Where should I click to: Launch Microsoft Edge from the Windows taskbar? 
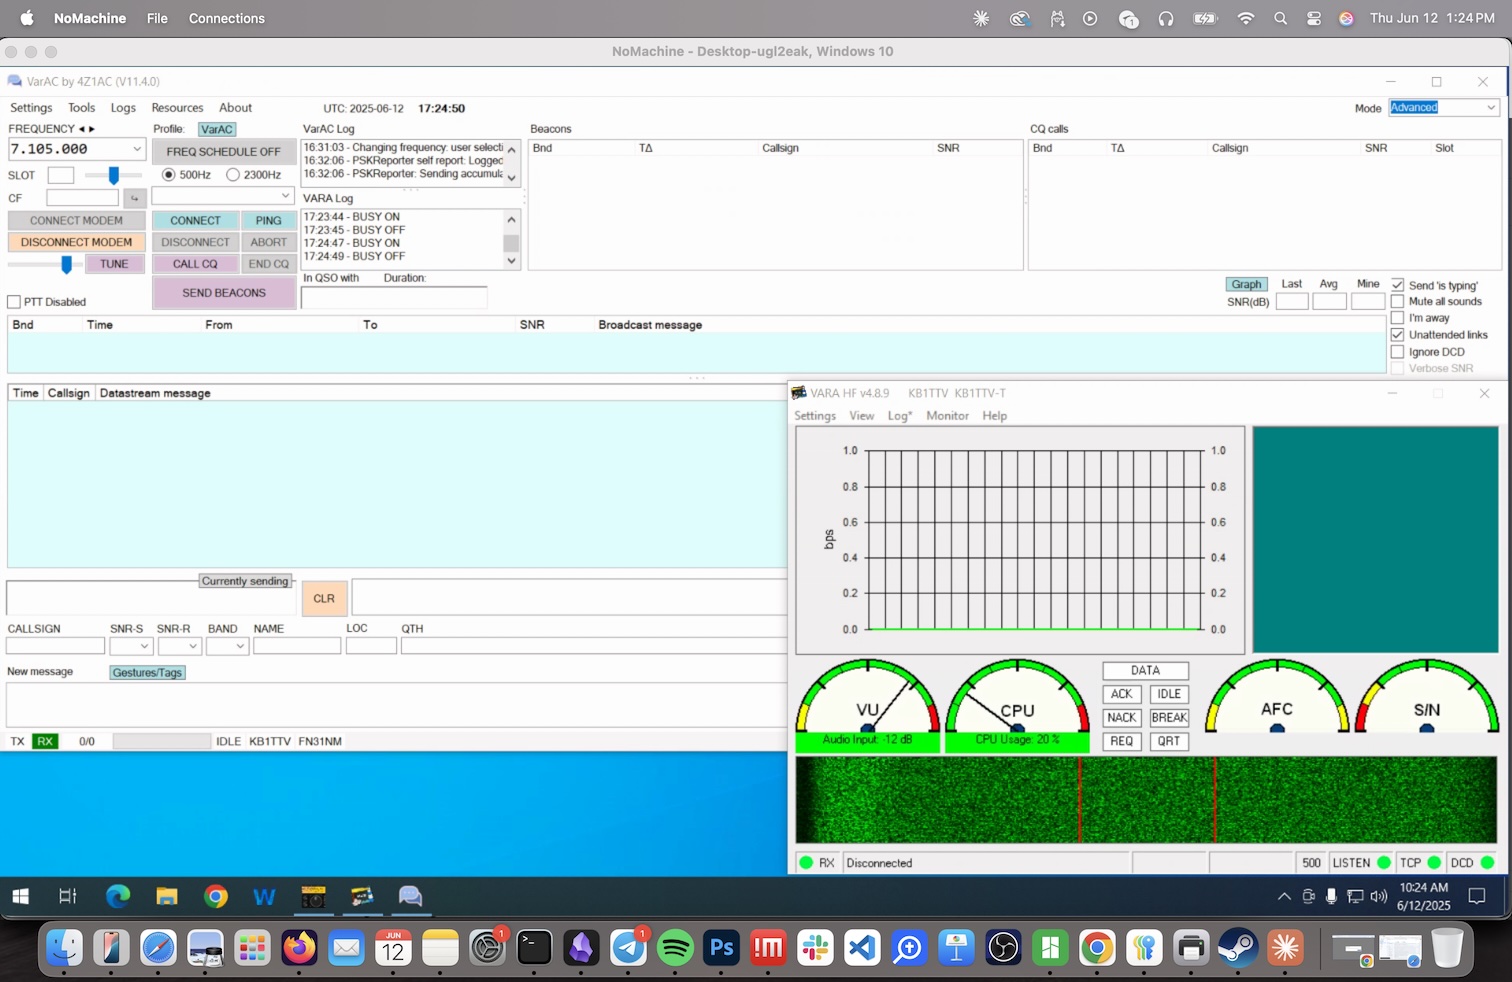[x=118, y=897]
